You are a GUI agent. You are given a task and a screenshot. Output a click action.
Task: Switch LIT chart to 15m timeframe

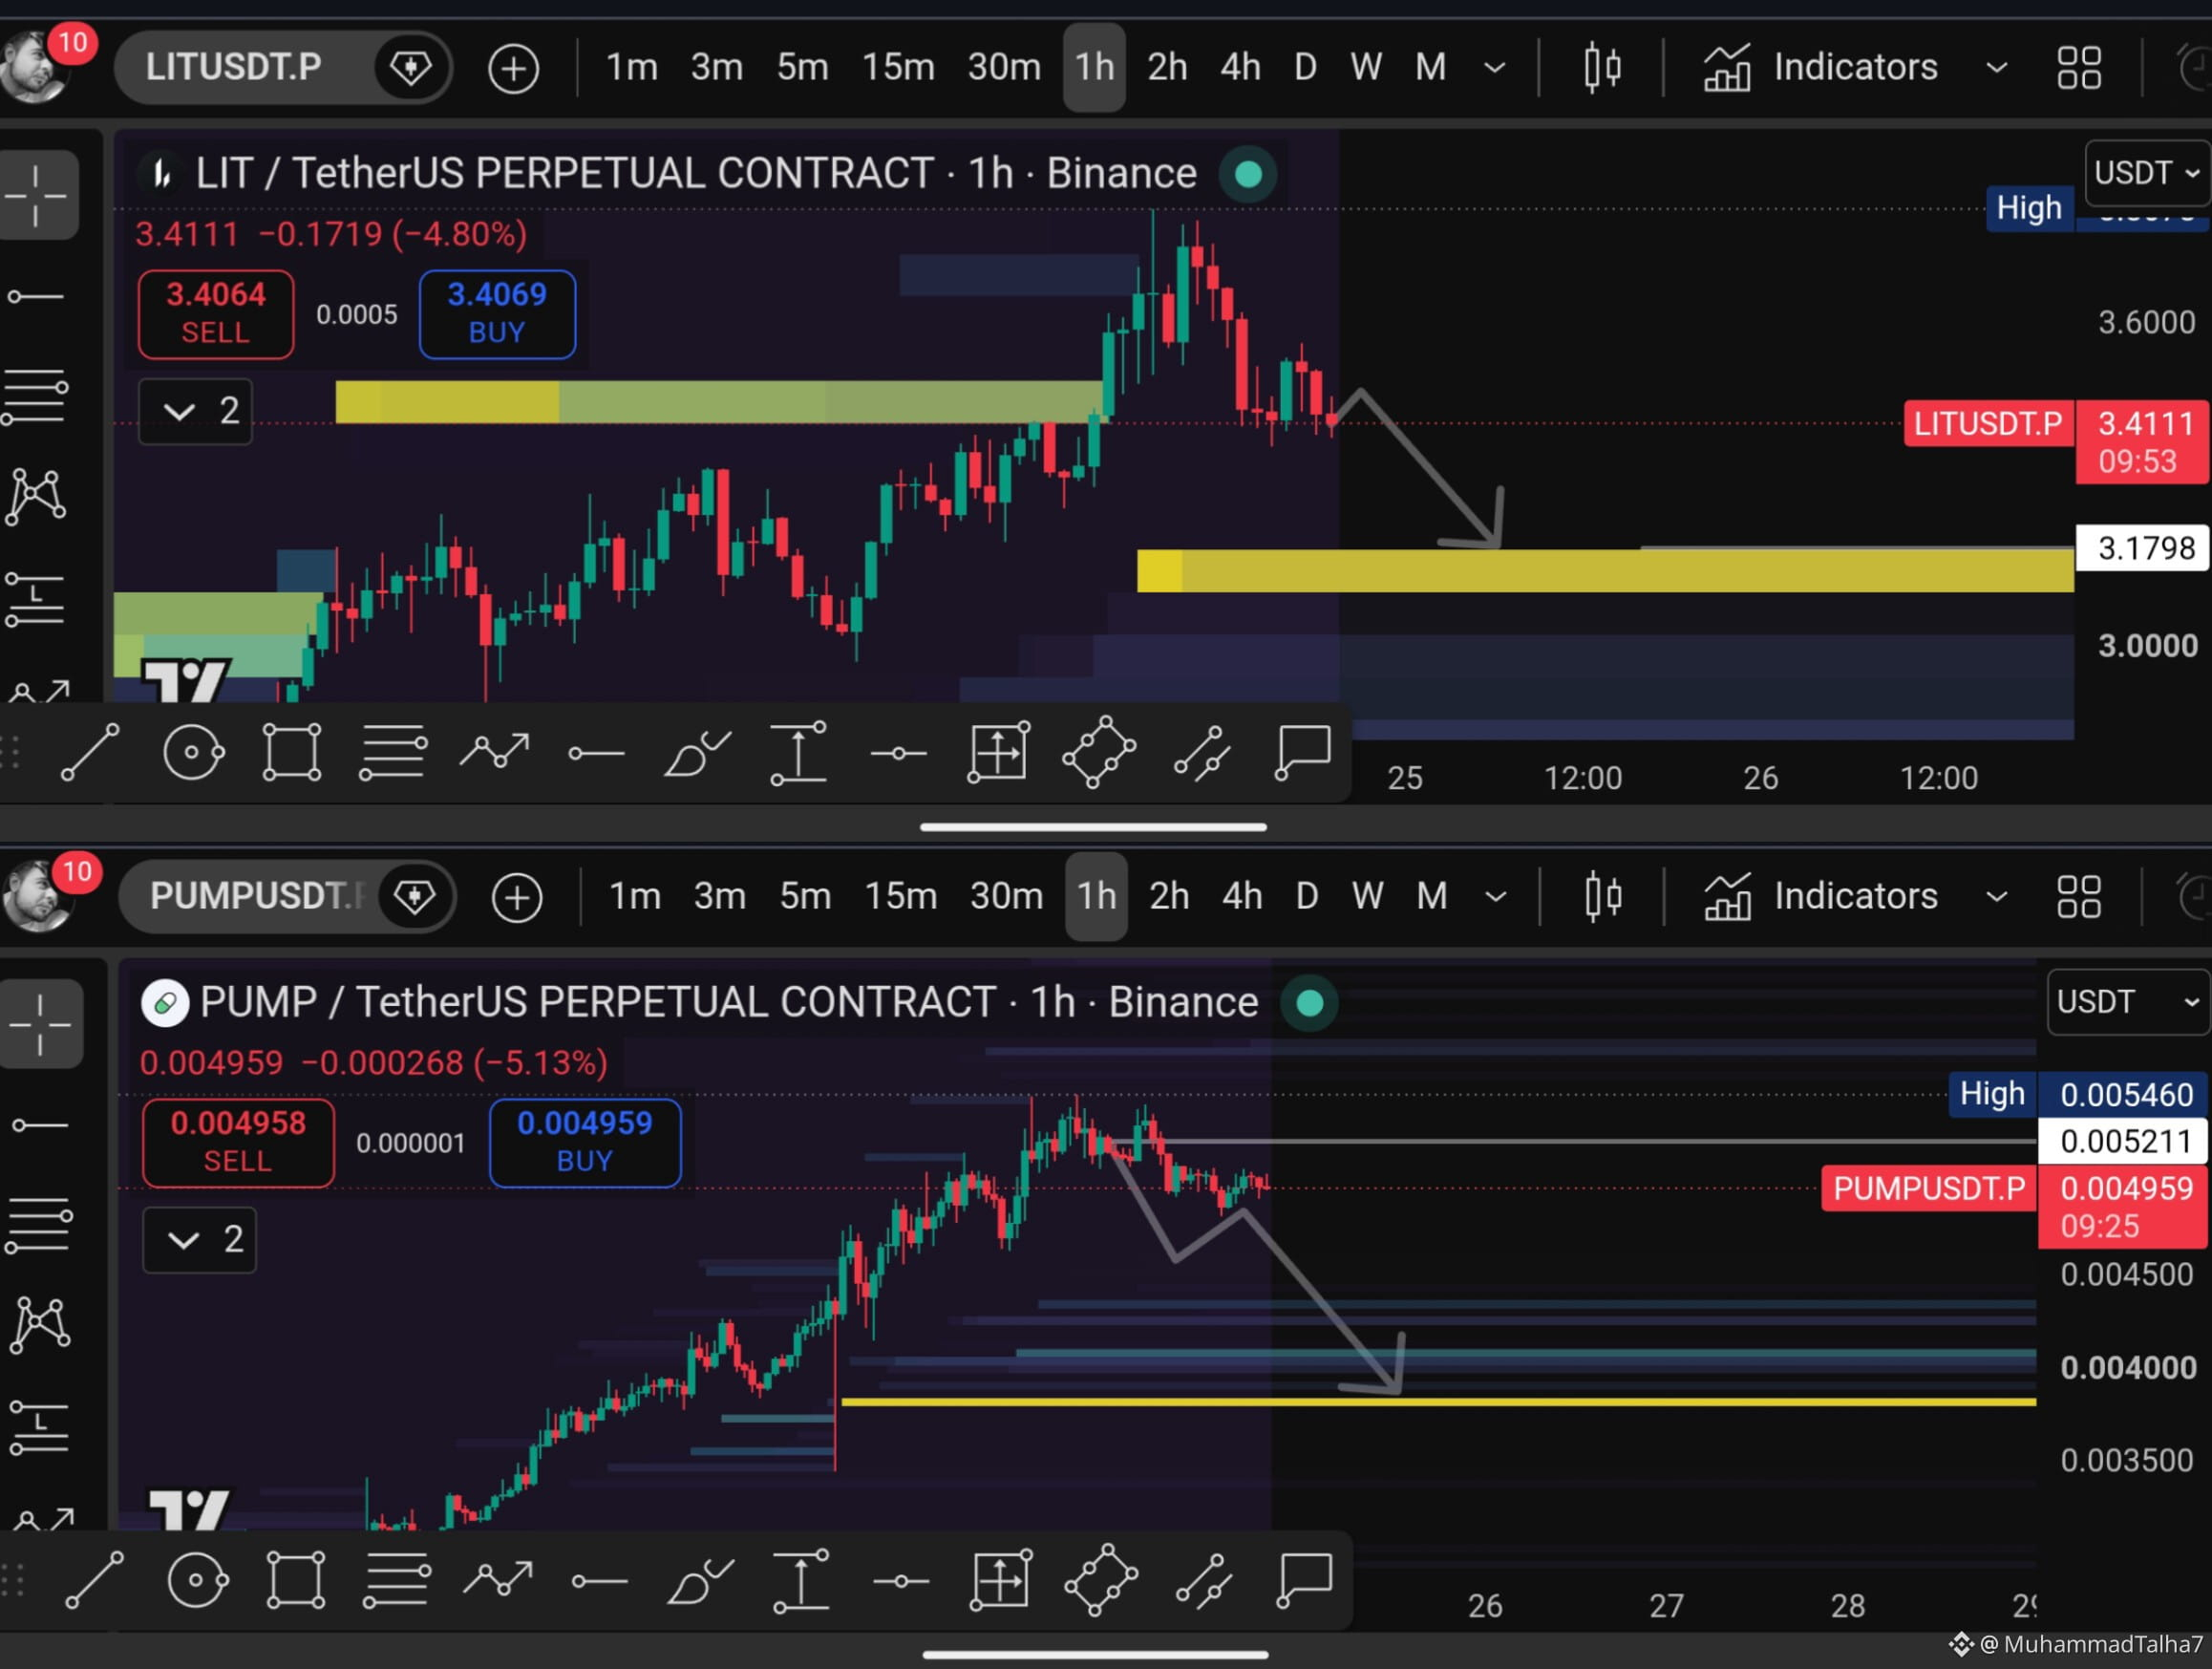click(x=898, y=67)
